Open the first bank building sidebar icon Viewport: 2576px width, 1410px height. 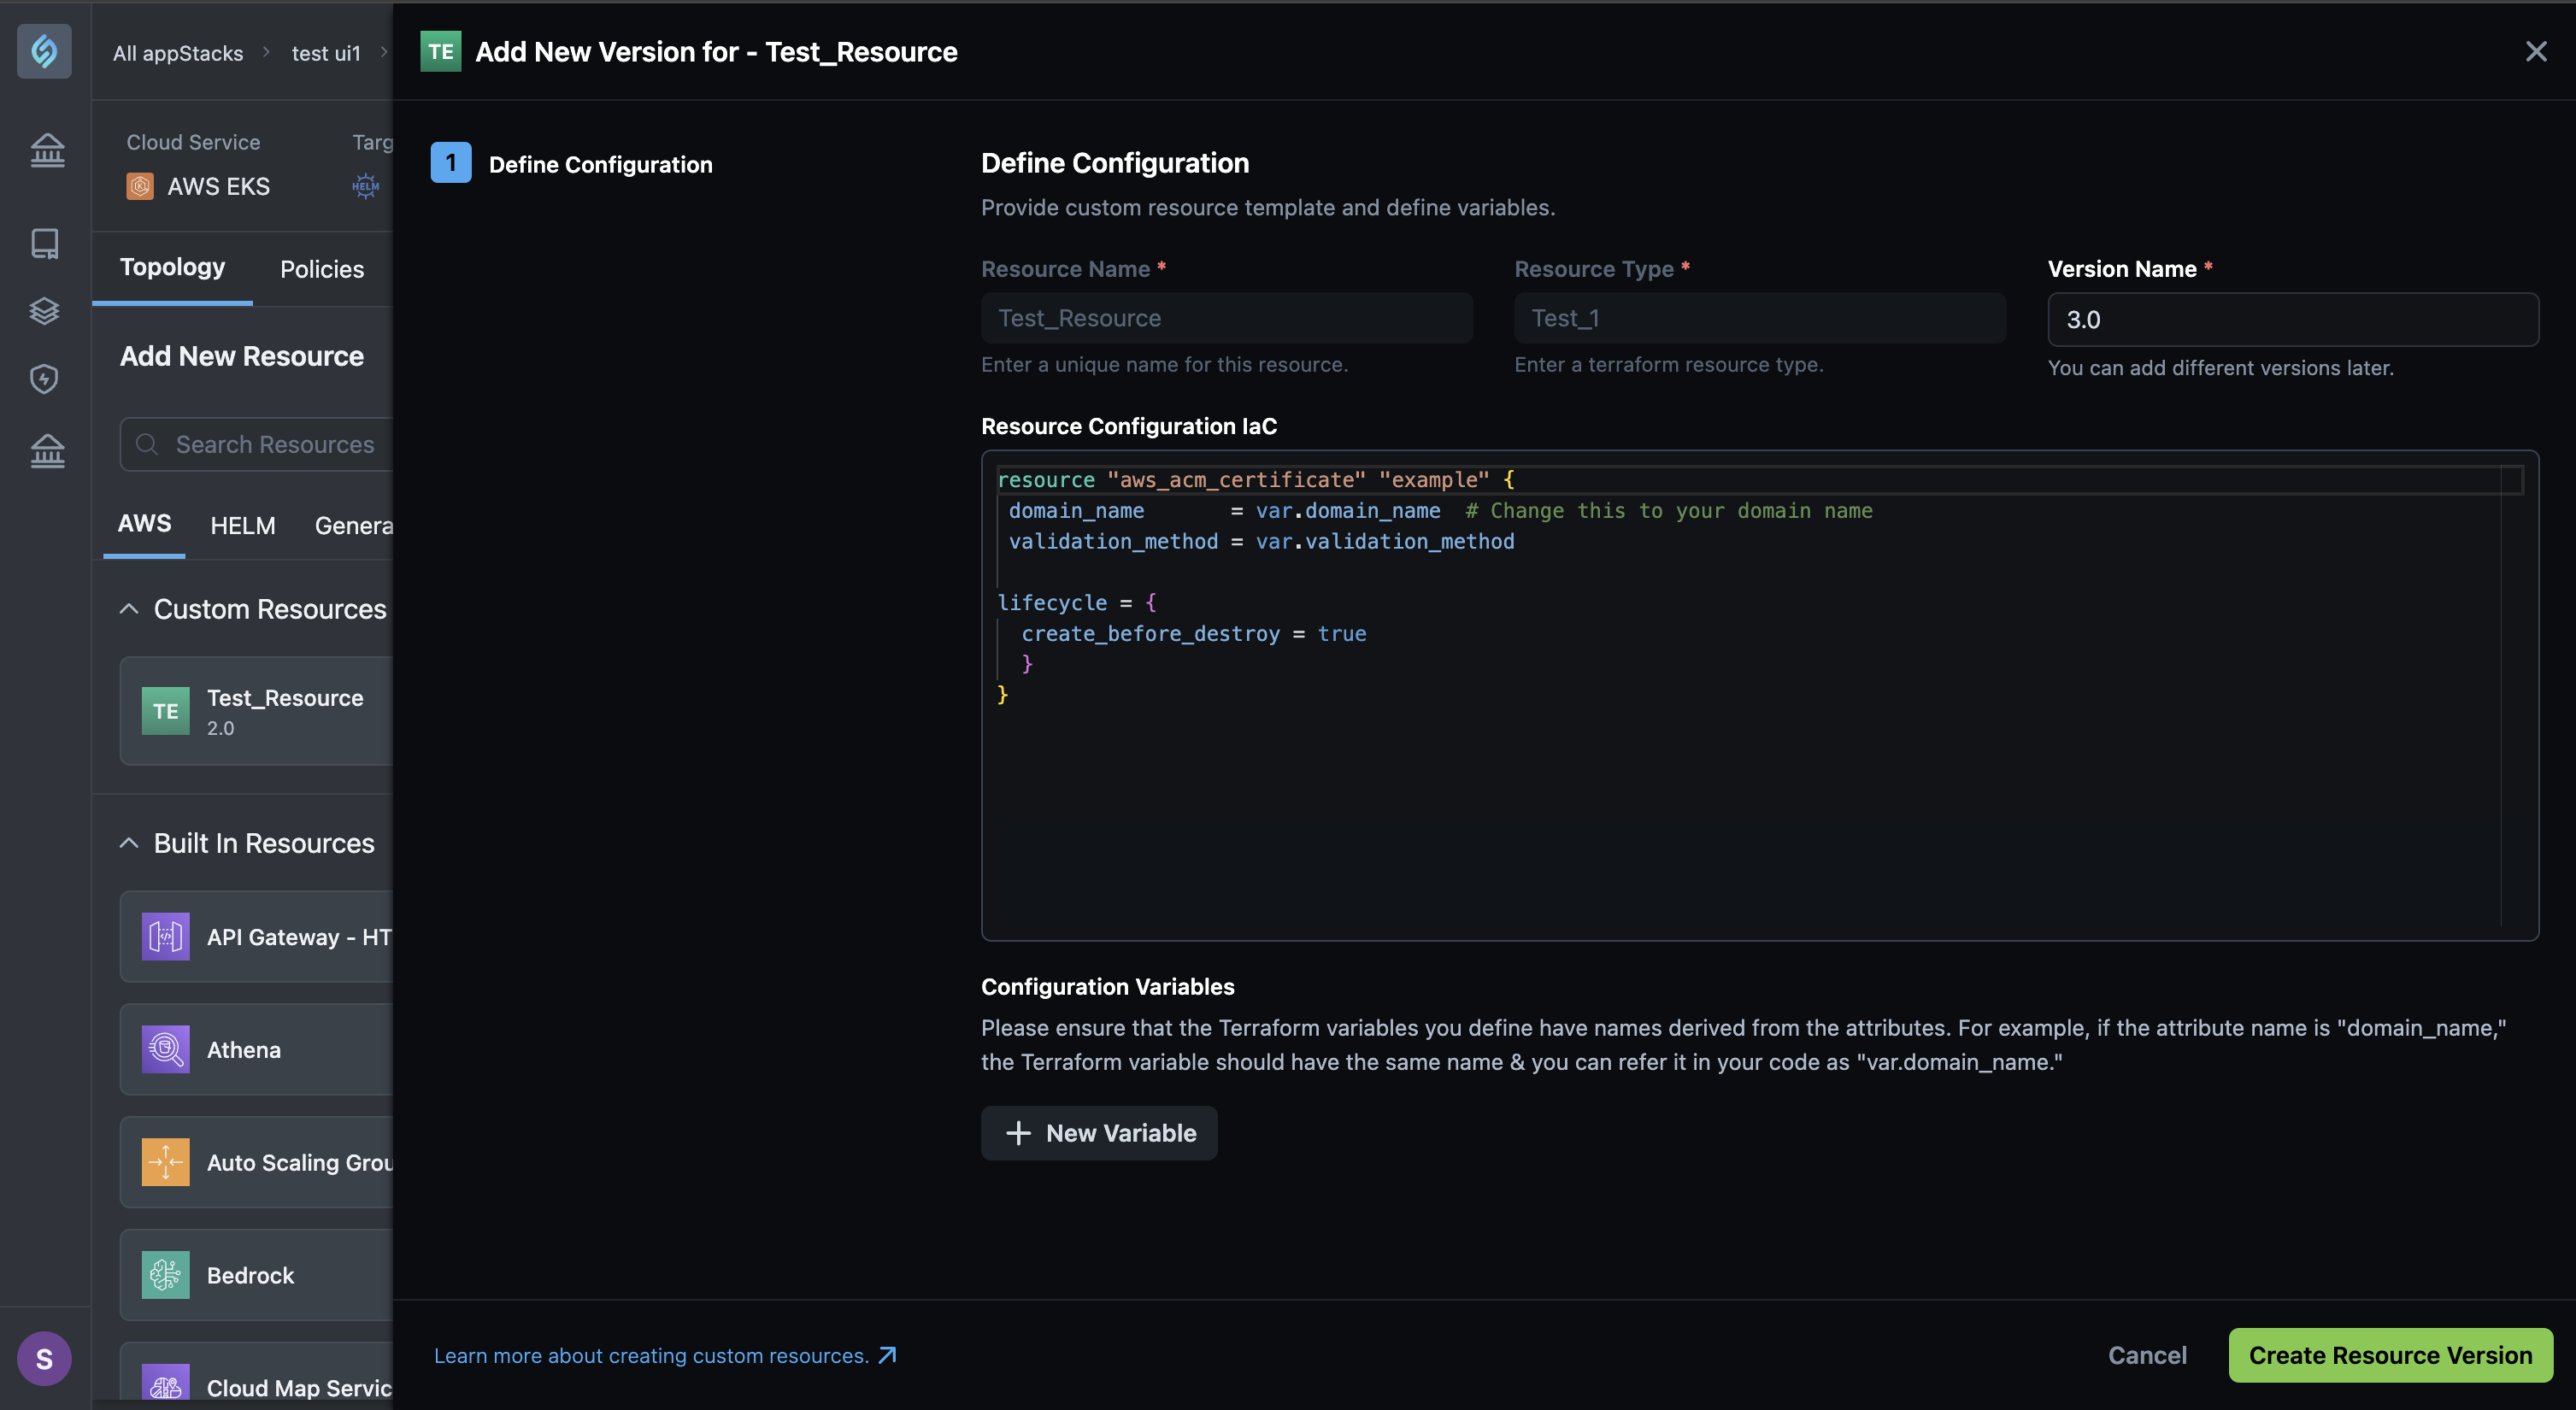pyautogui.click(x=46, y=150)
